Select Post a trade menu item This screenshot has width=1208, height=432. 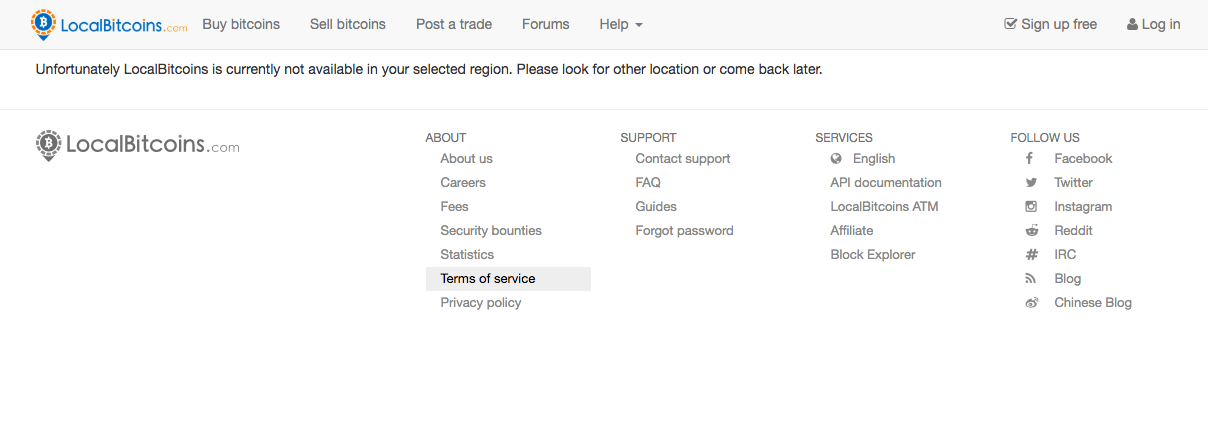(454, 24)
